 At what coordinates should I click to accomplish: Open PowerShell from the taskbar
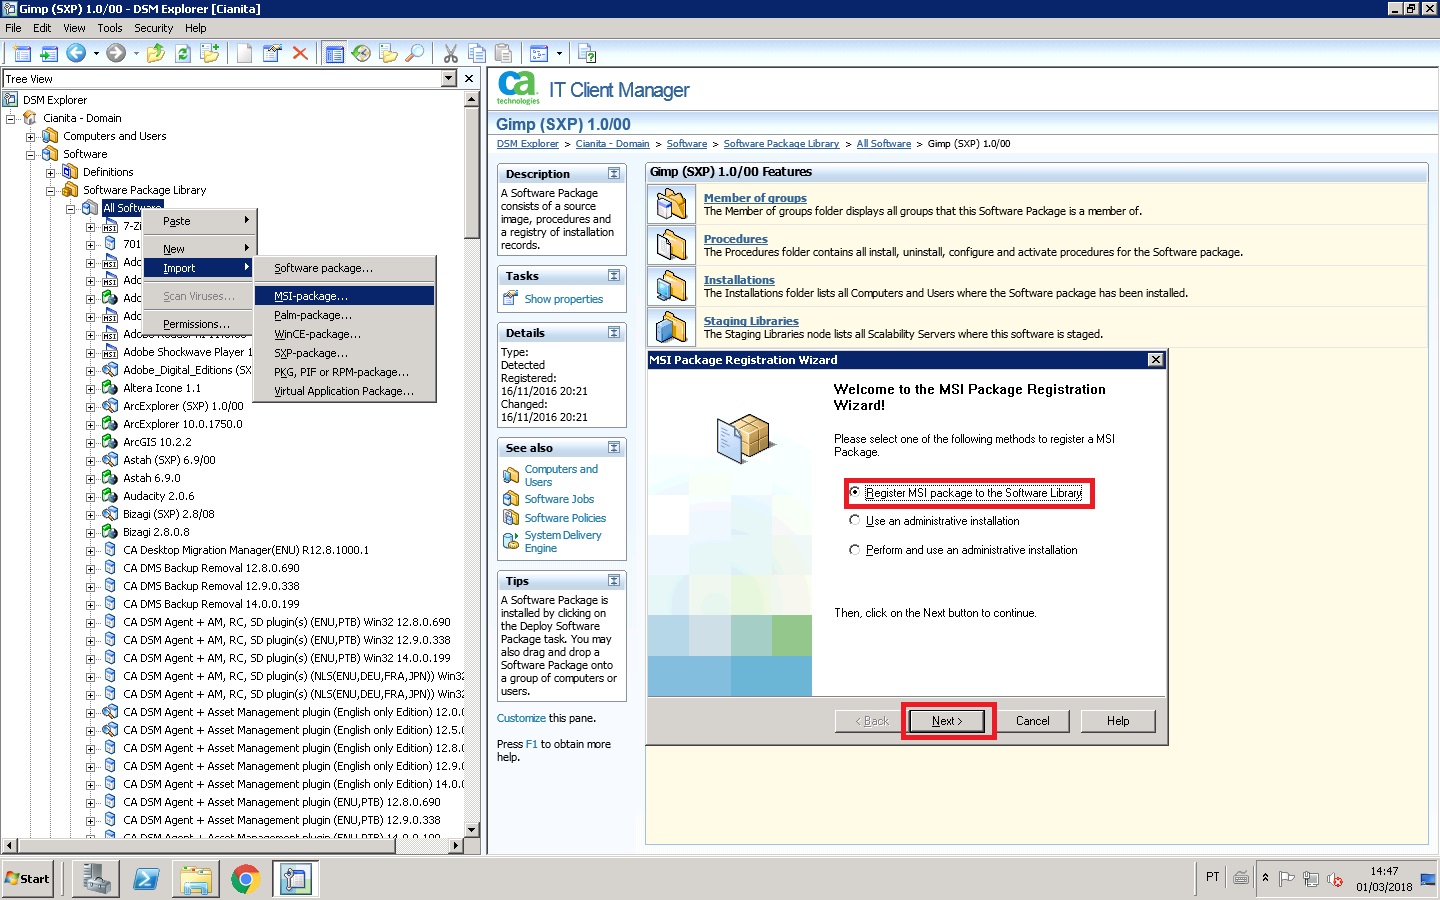(146, 879)
